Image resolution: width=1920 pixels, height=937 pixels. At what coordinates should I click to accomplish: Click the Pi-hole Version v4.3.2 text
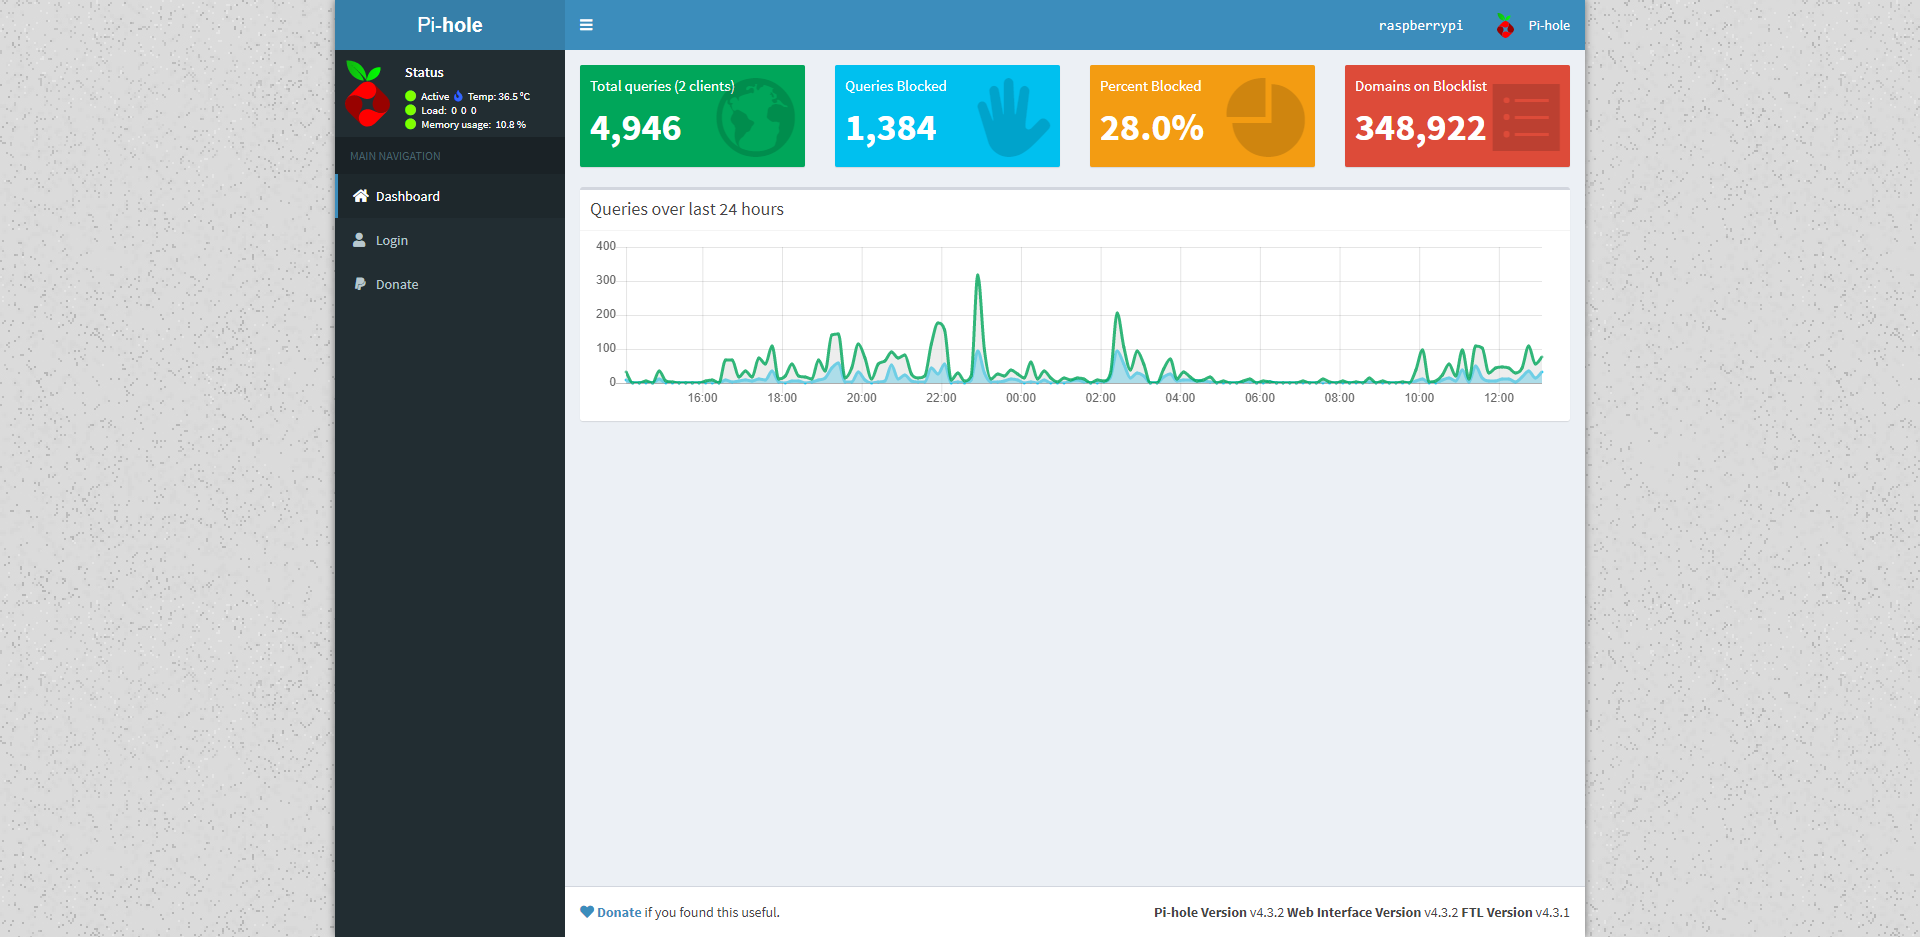tap(1218, 912)
